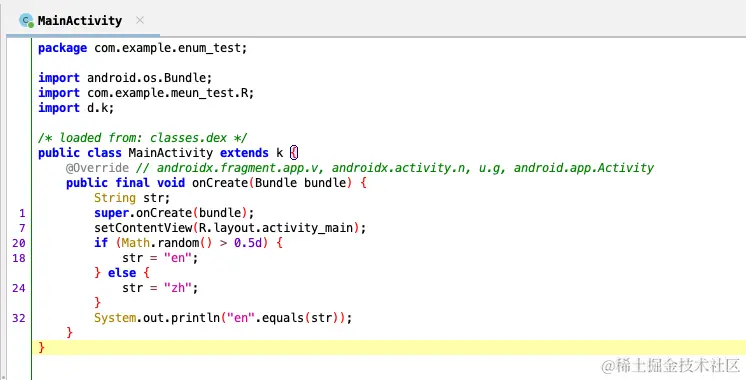Click the onCreate method declaration name

click(220, 183)
